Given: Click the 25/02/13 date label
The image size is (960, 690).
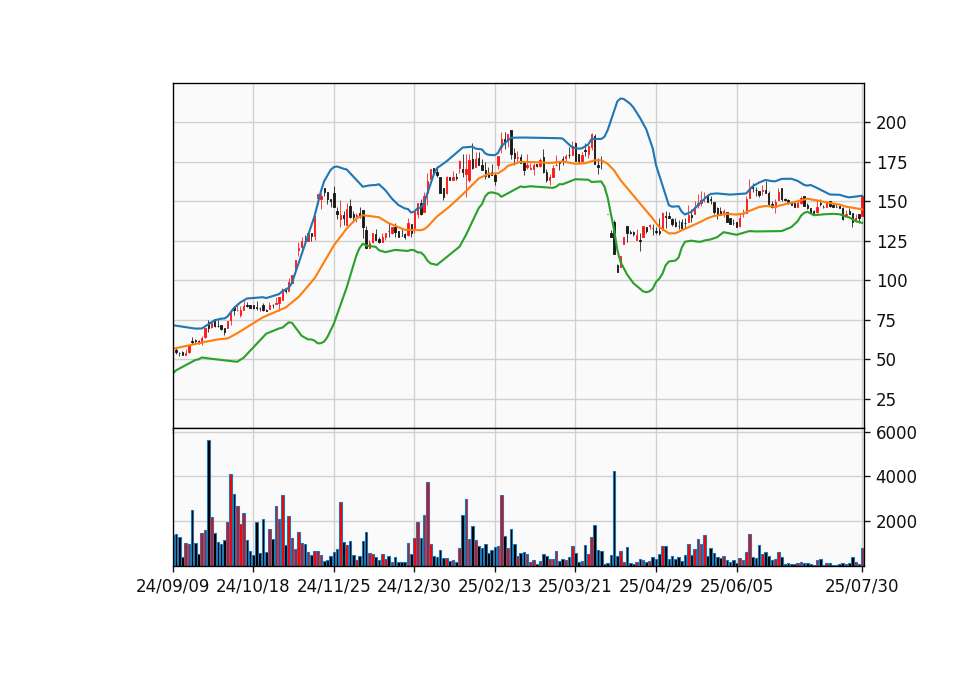Looking at the screenshot, I should 495,586.
